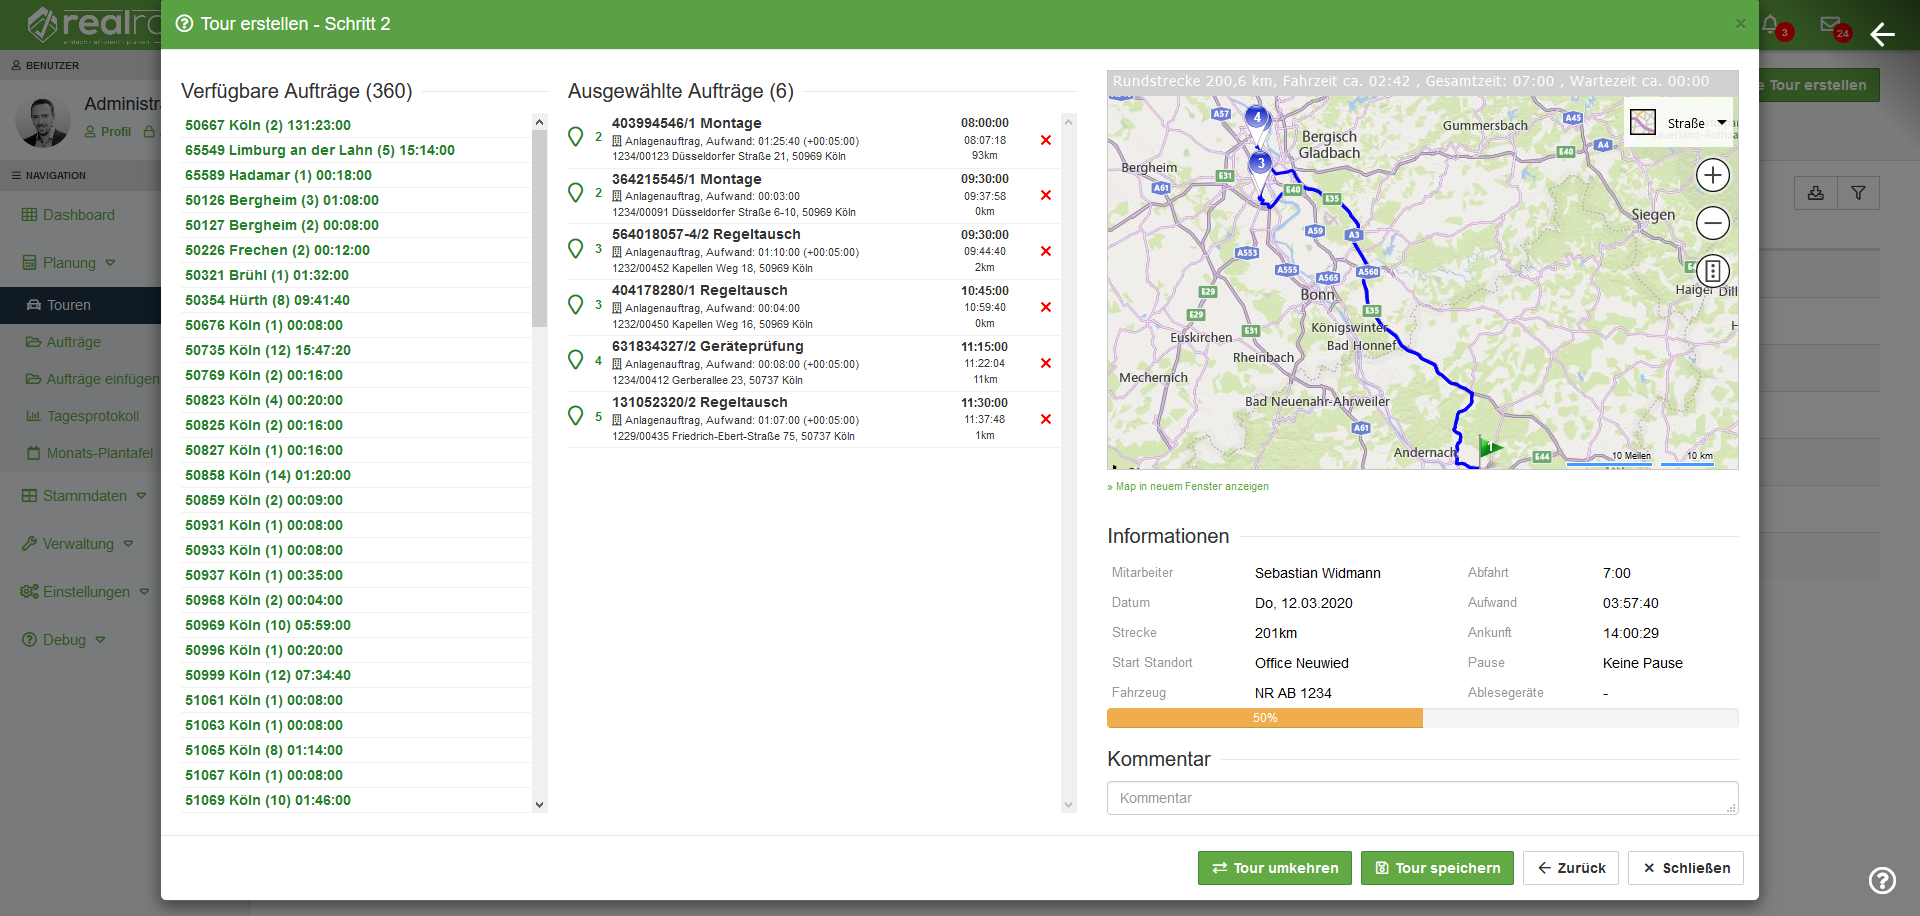
Task: Click into the Kommentar text field
Action: coord(1421,798)
